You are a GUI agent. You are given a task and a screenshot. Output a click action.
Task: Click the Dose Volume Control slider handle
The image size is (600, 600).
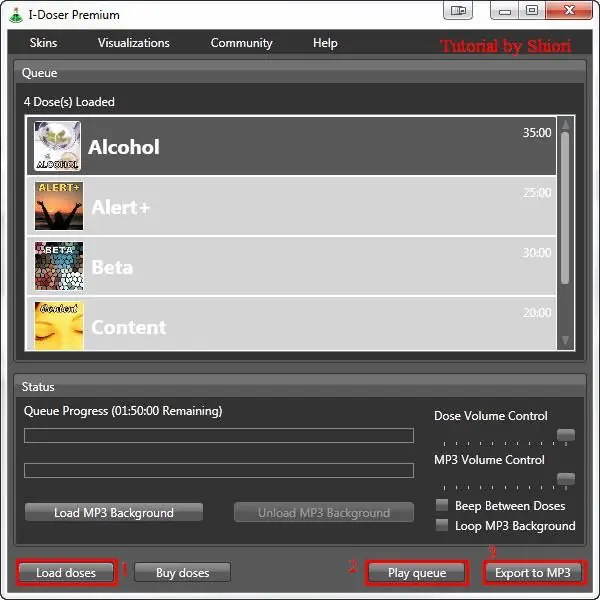pyautogui.click(x=566, y=435)
